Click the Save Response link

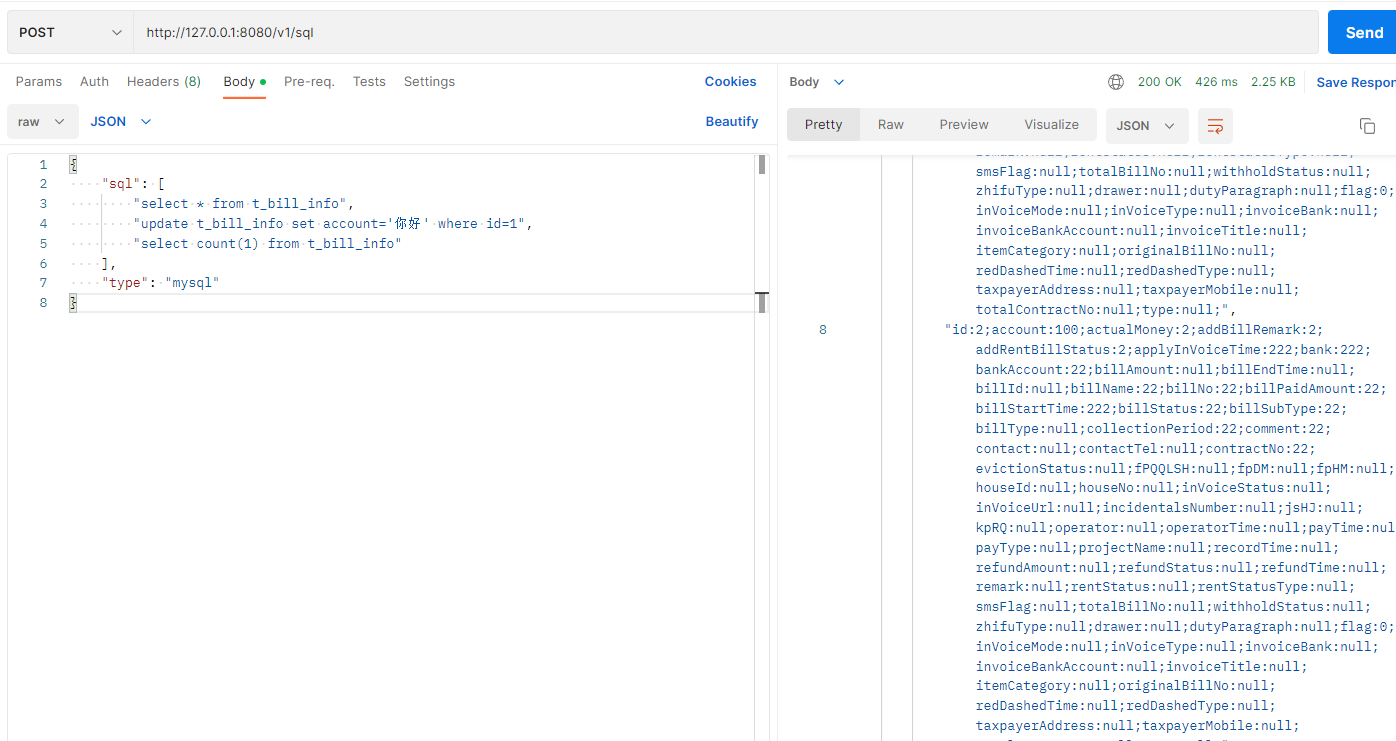(1356, 81)
